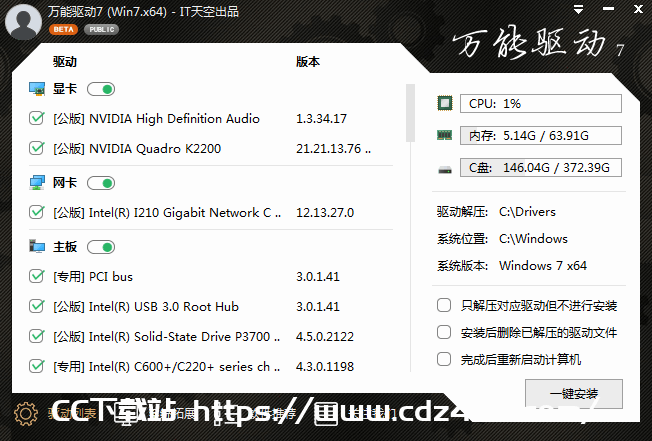This screenshot has height=441, width=652.
Task: Click version 12.13.27.0
Action: pyautogui.click(x=325, y=213)
